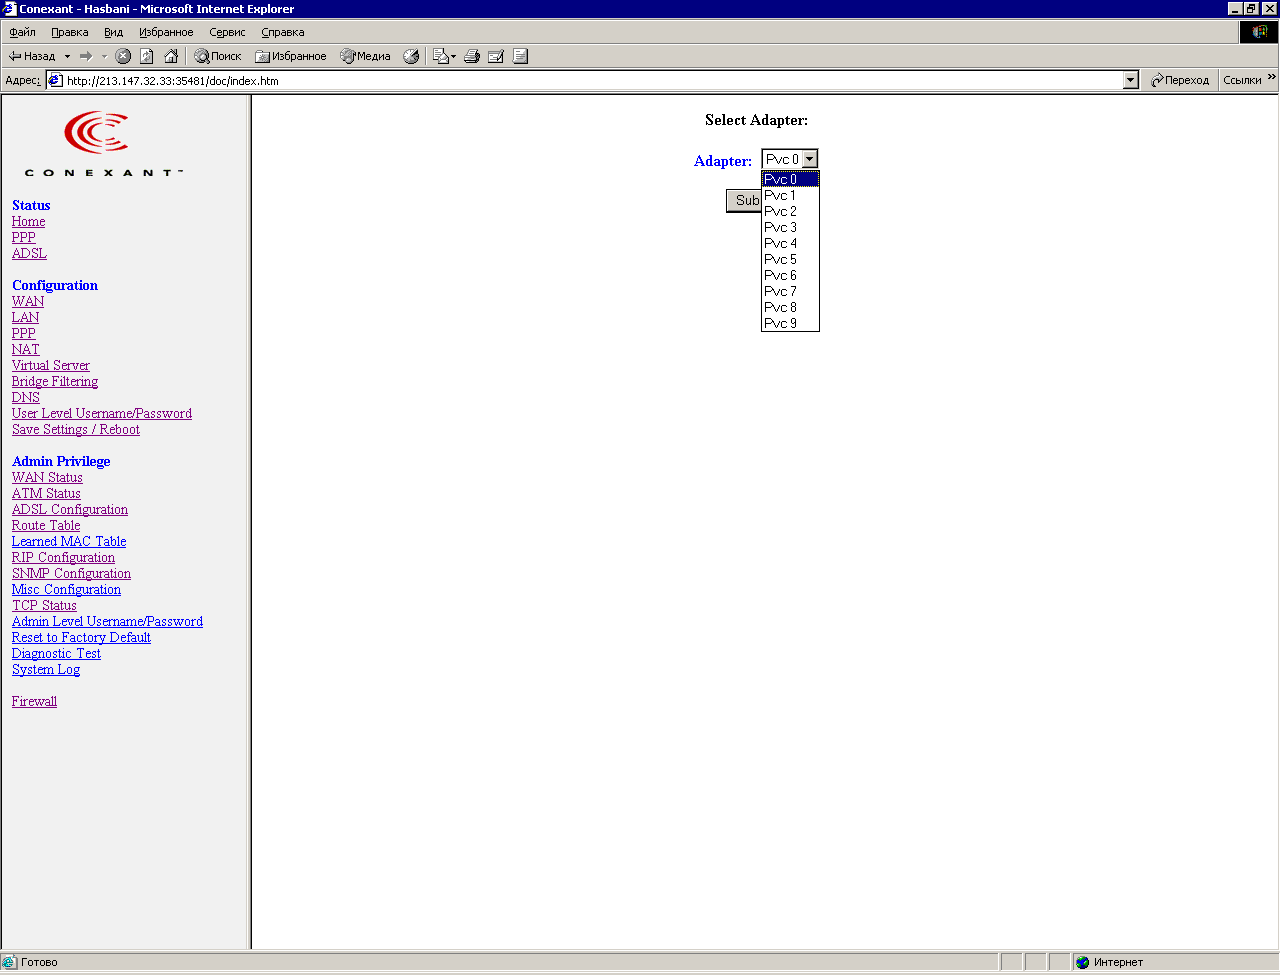Open the Вид menu
Screen dimensions: 1280x975
point(114,32)
